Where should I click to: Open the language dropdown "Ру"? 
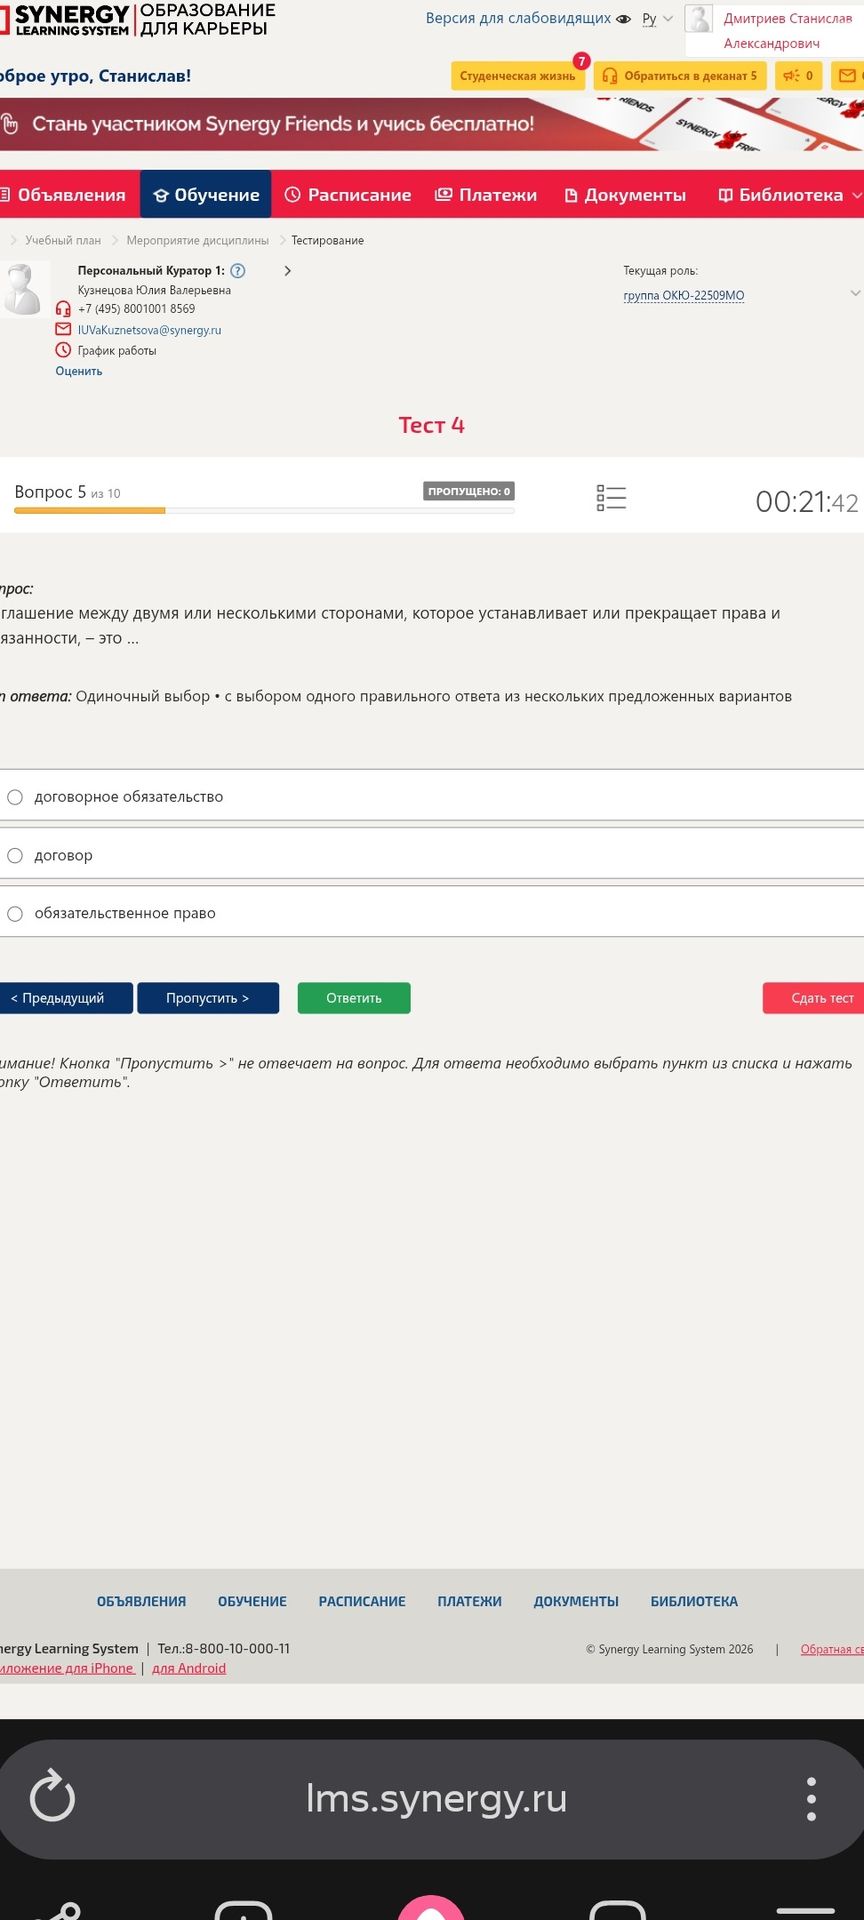[657, 19]
